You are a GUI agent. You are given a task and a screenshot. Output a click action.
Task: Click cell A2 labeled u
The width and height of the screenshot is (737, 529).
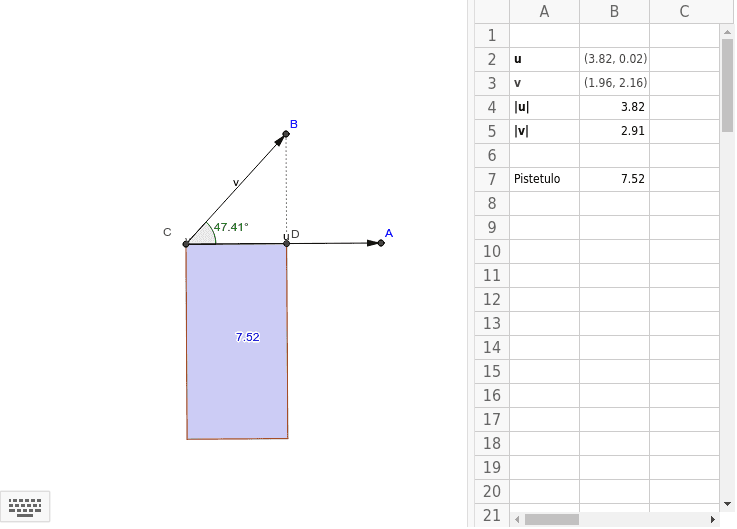[544, 59]
